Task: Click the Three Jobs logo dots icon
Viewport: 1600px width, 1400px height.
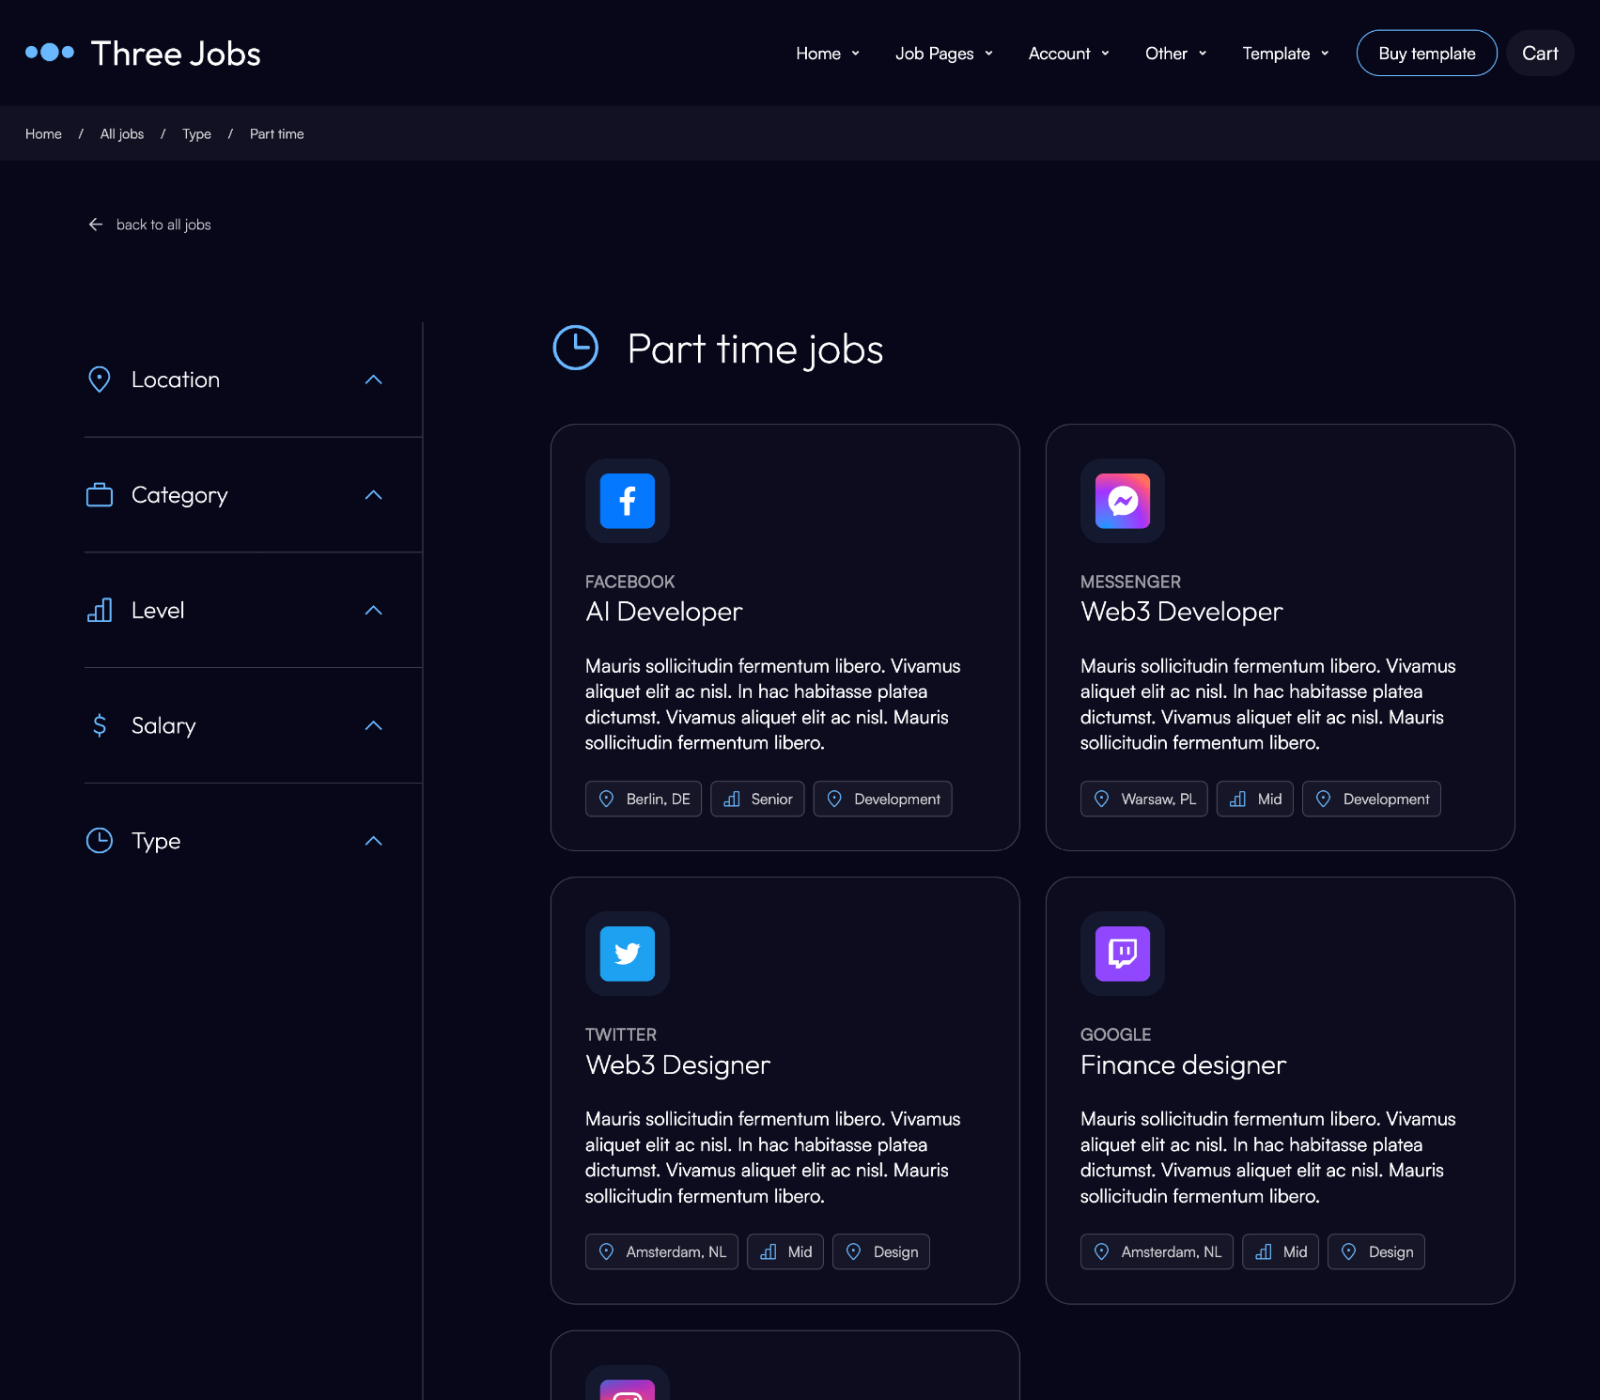Action: click(50, 52)
